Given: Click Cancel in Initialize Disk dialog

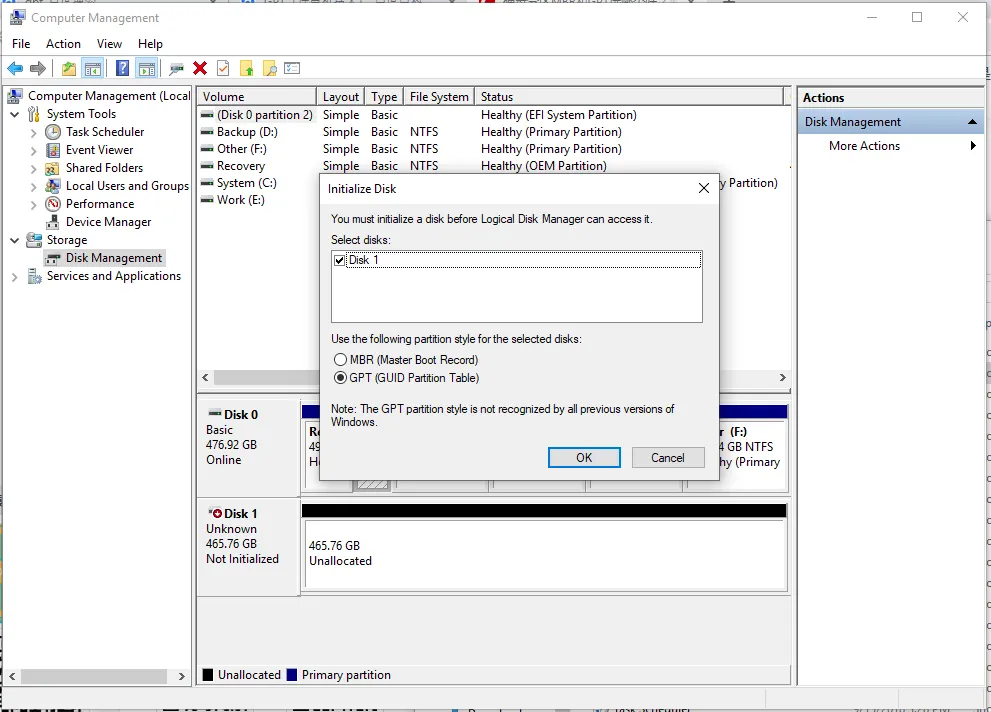Looking at the screenshot, I should point(668,457).
